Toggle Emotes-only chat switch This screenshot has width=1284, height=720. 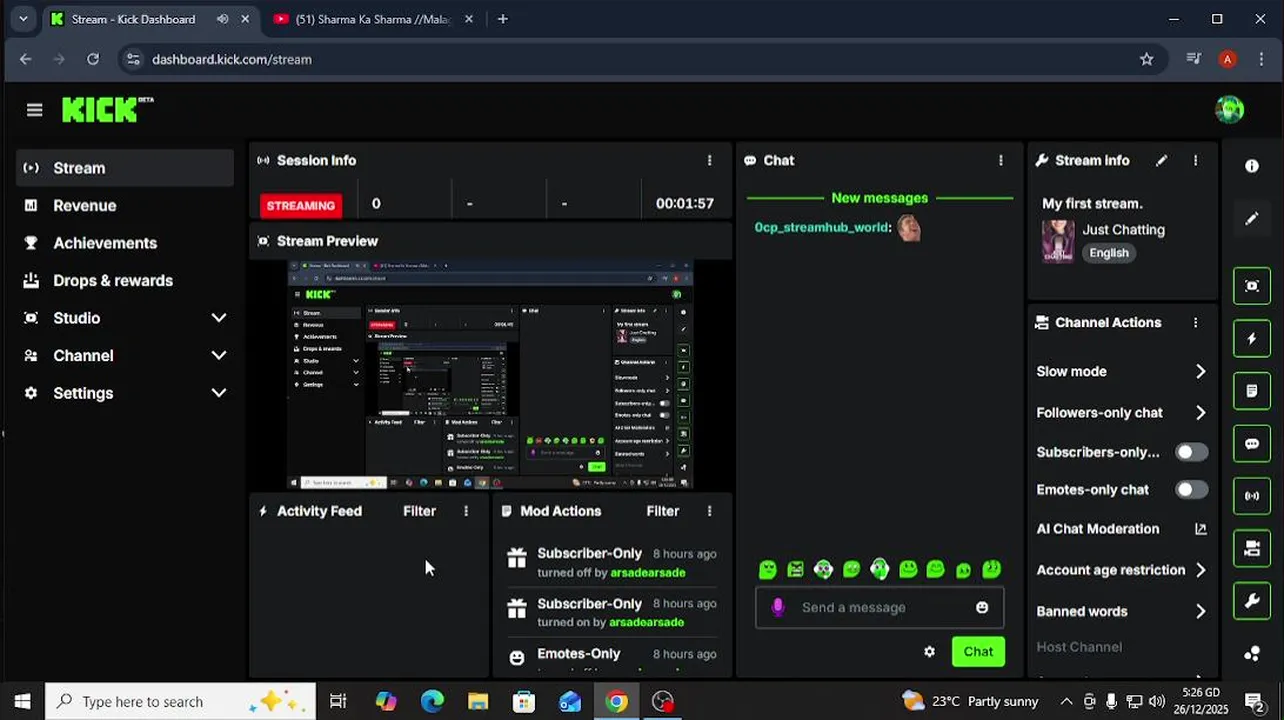point(1191,490)
